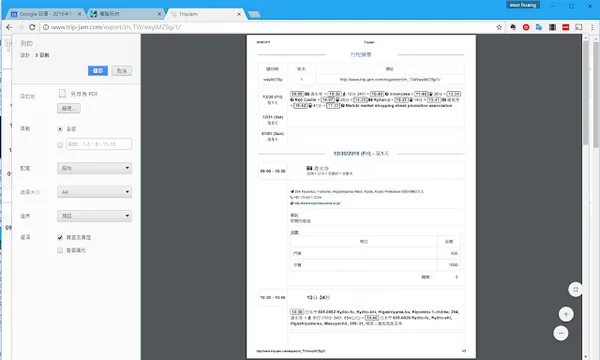600x360 pixels.
Task: Click the red Opera-style extension icon
Action: pyautogui.click(x=526, y=27)
